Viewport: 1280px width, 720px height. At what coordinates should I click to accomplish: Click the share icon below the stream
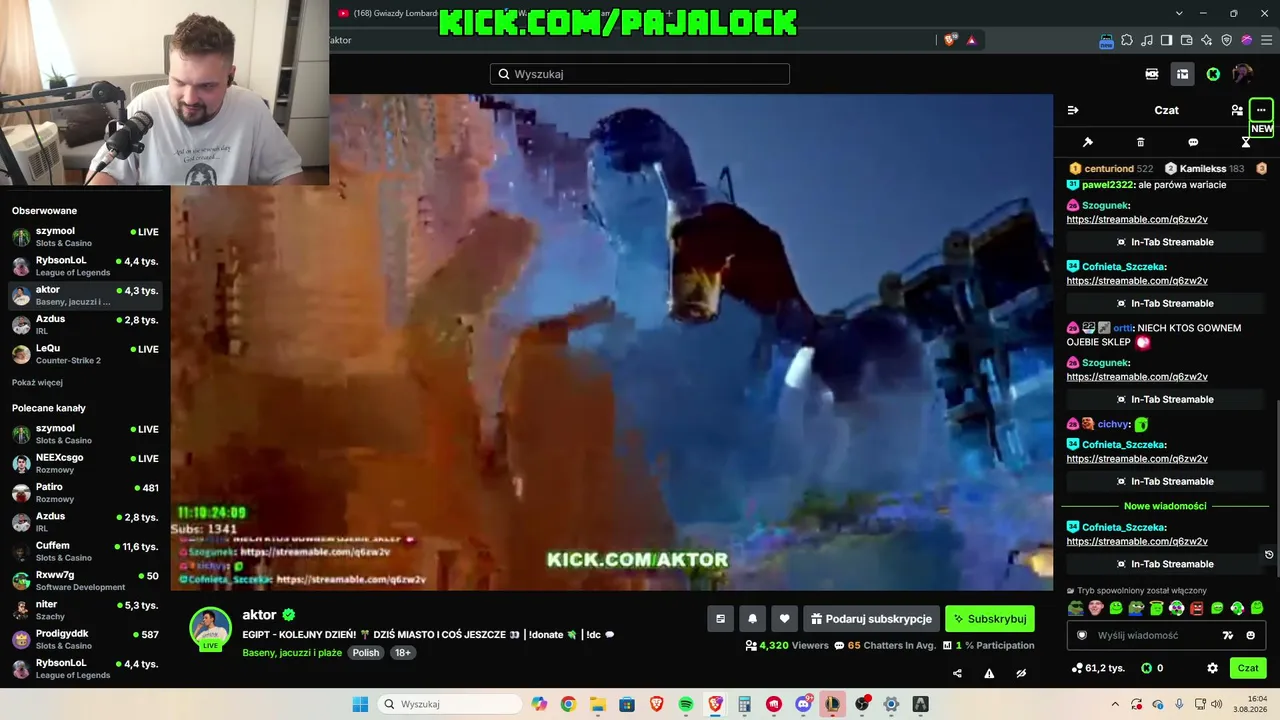click(957, 673)
